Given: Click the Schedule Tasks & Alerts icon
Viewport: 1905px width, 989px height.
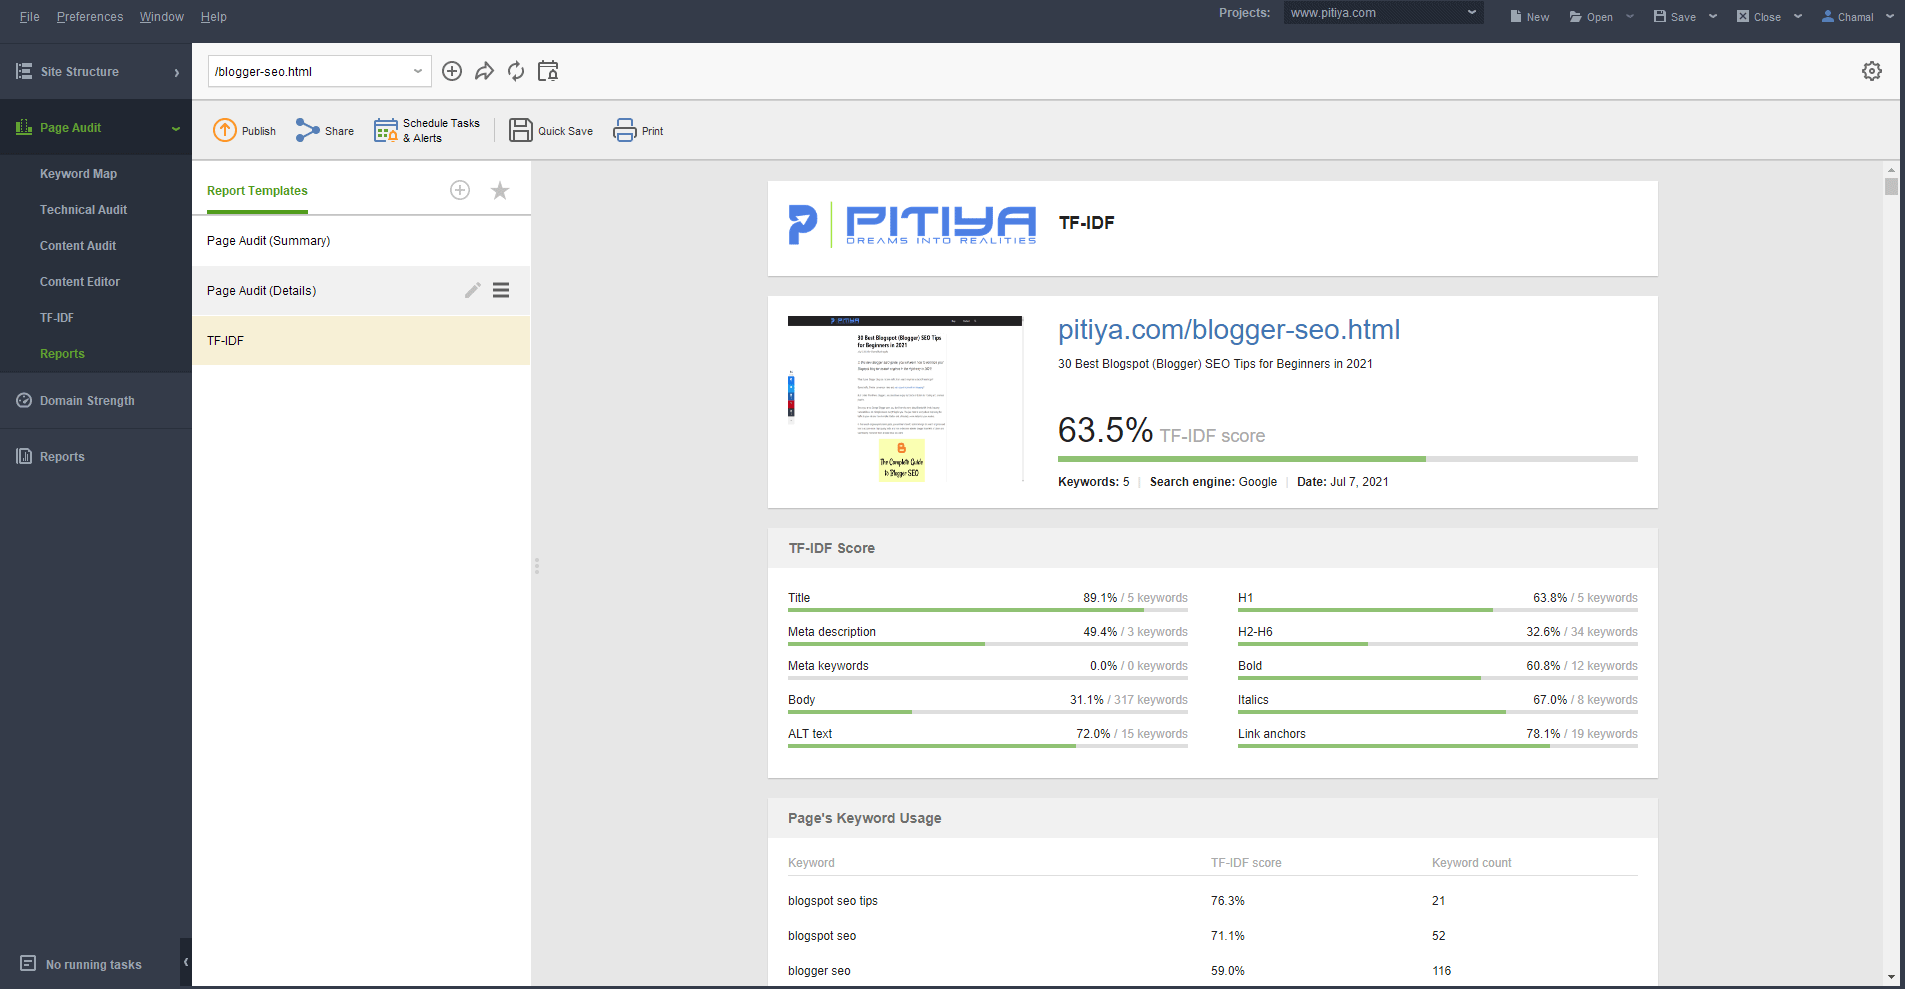Looking at the screenshot, I should click(x=386, y=130).
